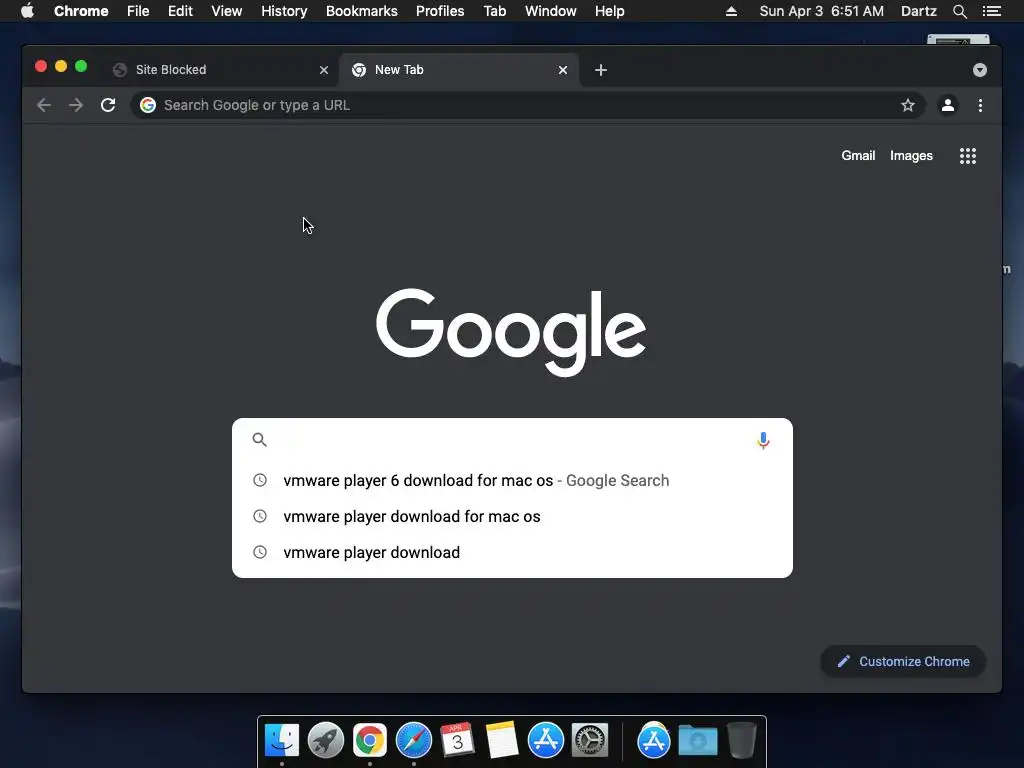
Task: Click the Customize Chrome button
Action: 903,662
